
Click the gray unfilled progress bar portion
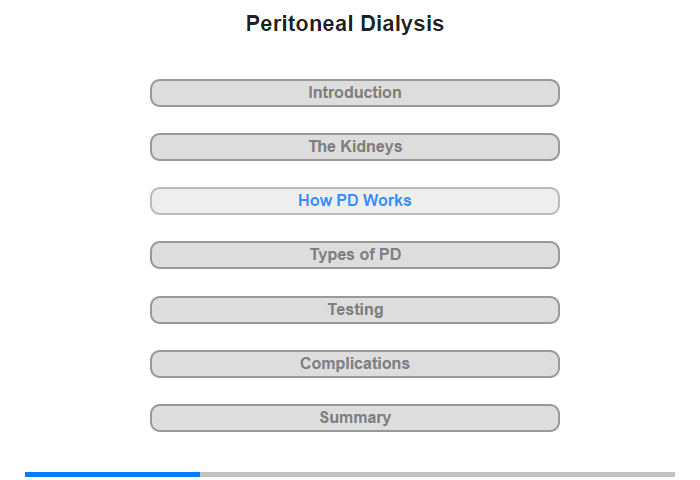point(437,474)
